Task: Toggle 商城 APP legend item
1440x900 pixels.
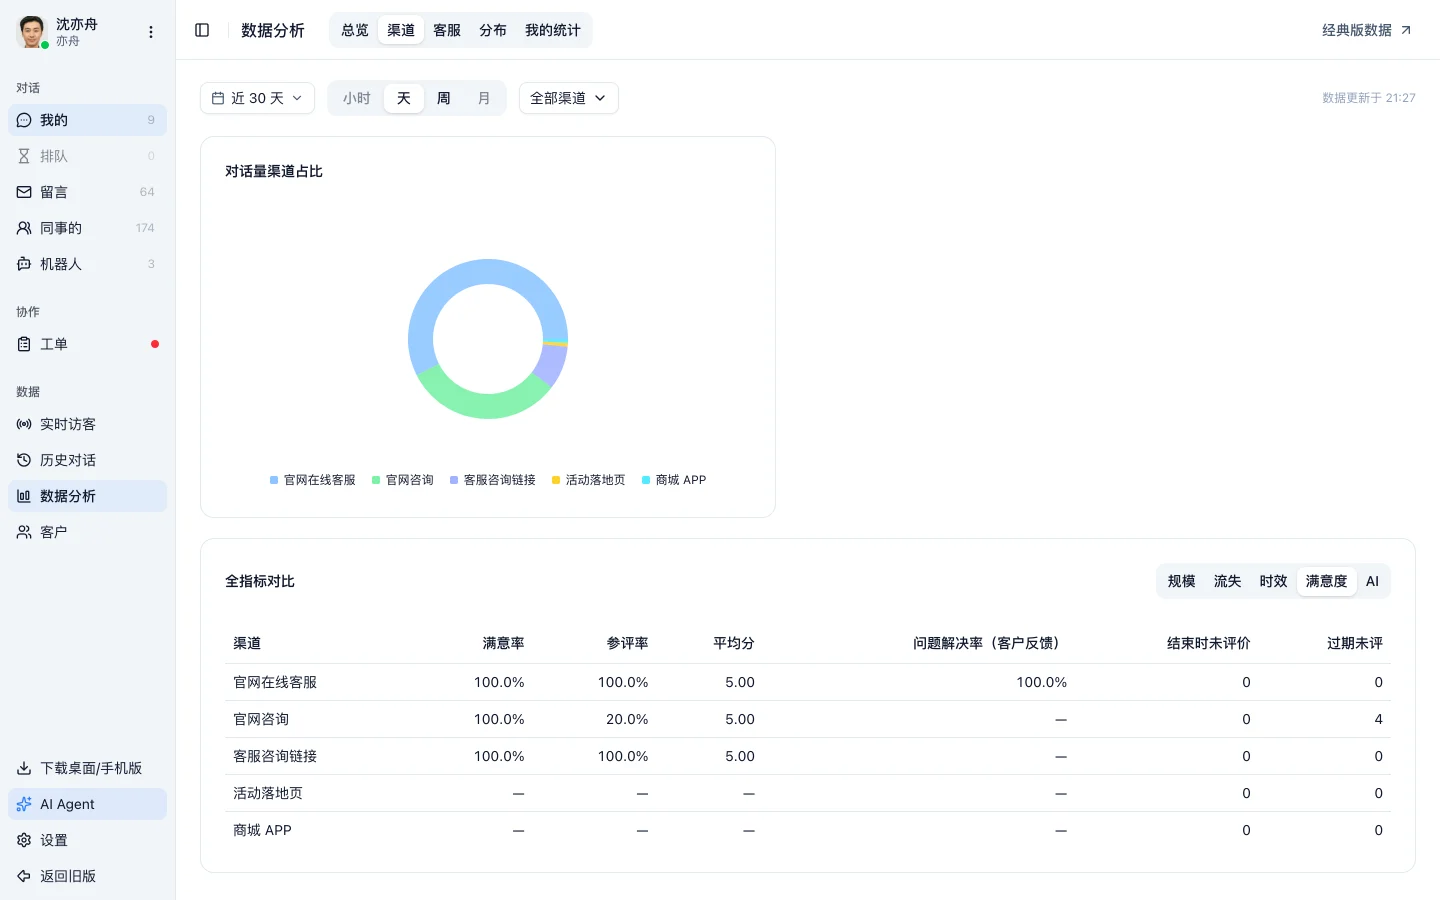Action: (x=674, y=480)
